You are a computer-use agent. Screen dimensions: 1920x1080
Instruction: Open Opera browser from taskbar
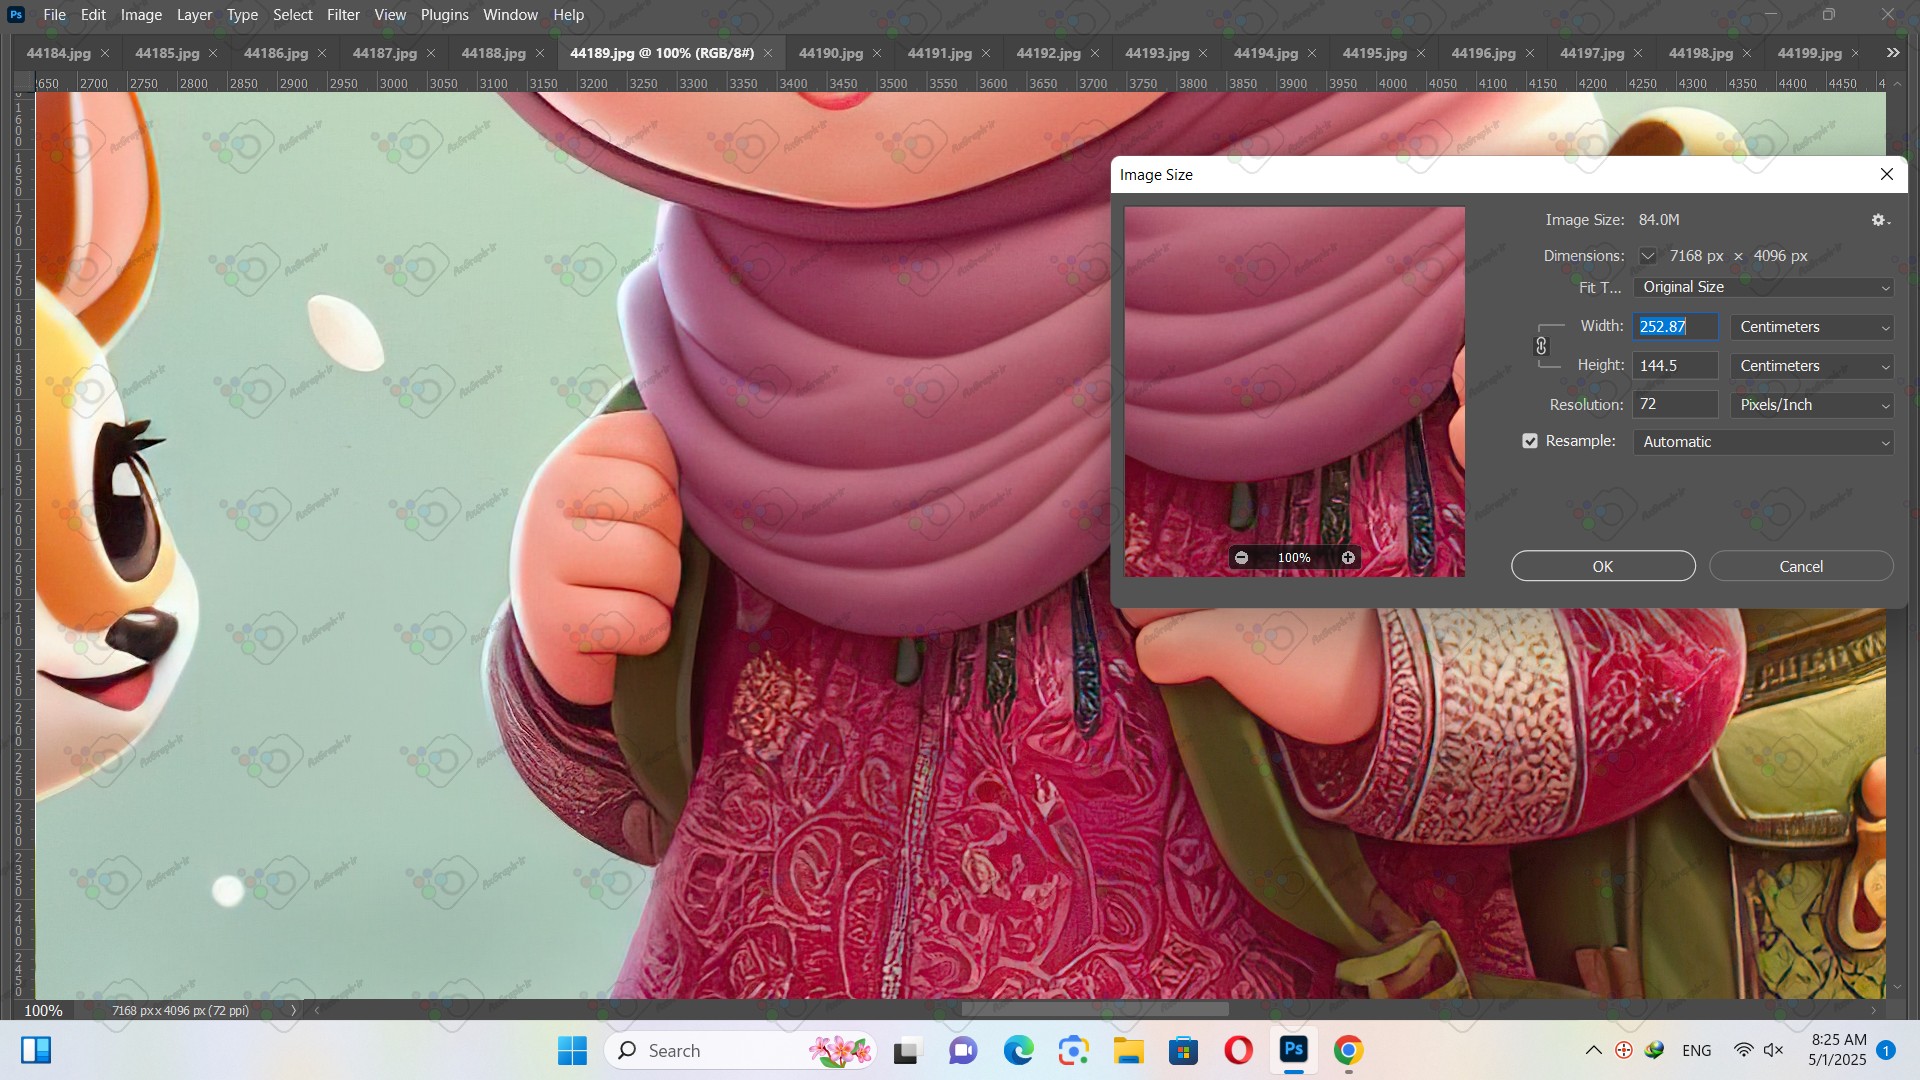click(x=1239, y=1050)
